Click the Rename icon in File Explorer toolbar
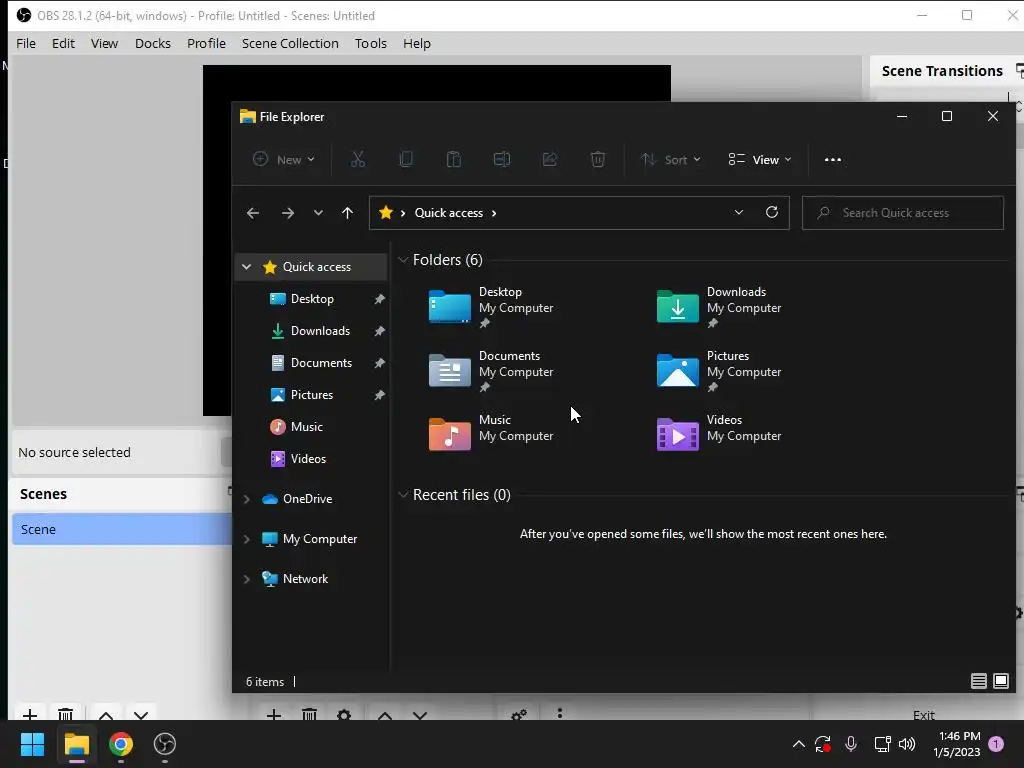Screen dimensions: 1024x768 tap(502, 159)
